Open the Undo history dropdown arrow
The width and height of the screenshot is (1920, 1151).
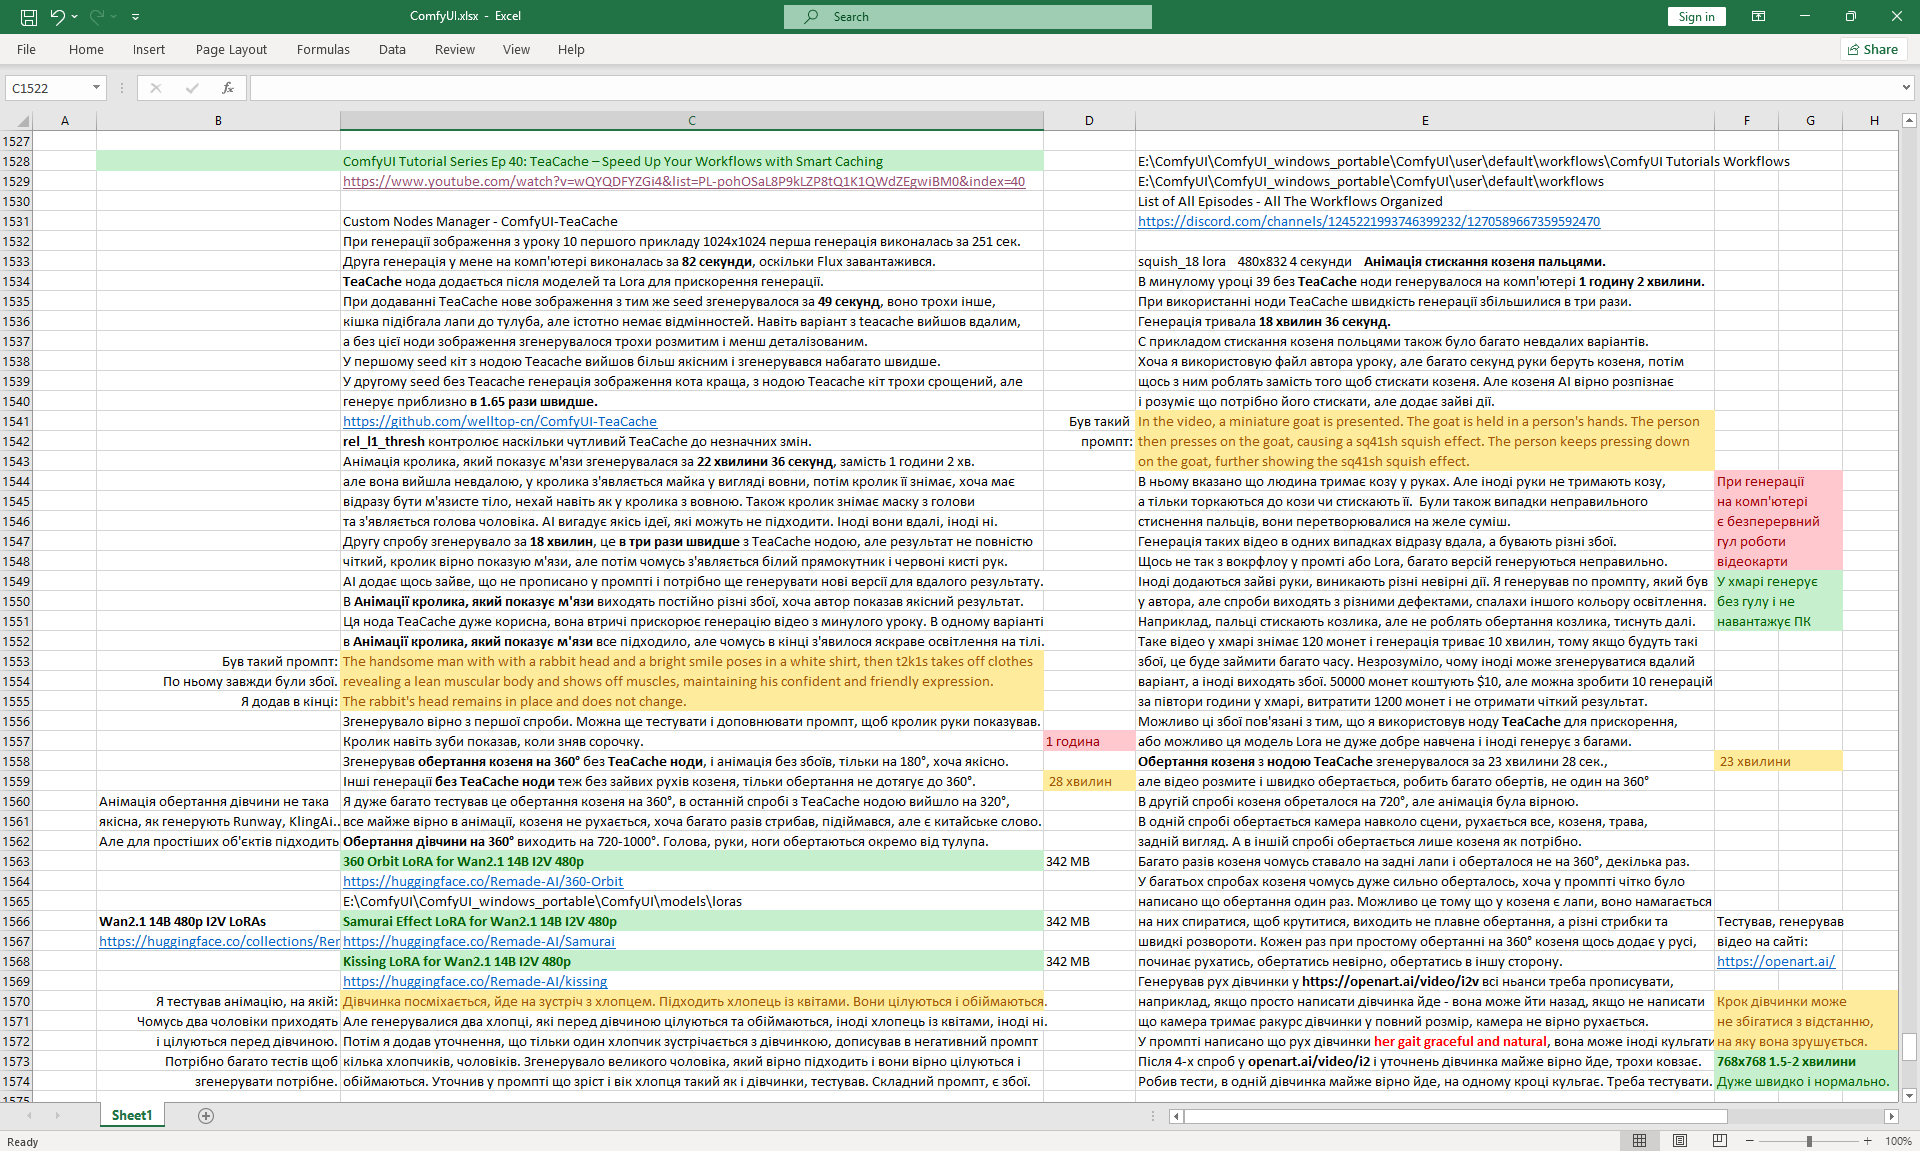pyautogui.click(x=75, y=16)
